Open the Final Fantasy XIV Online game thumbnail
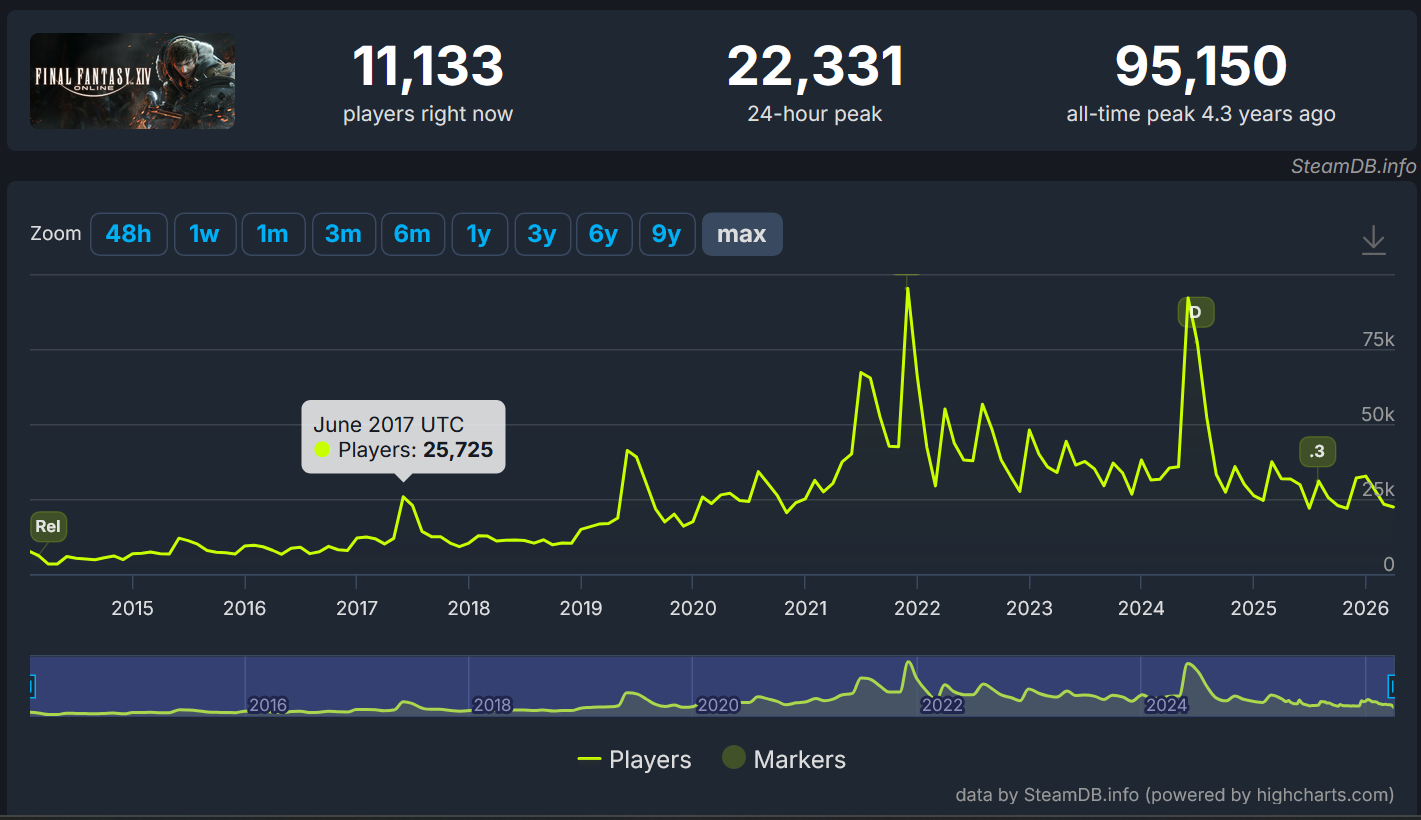 pyautogui.click(x=132, y=81)
